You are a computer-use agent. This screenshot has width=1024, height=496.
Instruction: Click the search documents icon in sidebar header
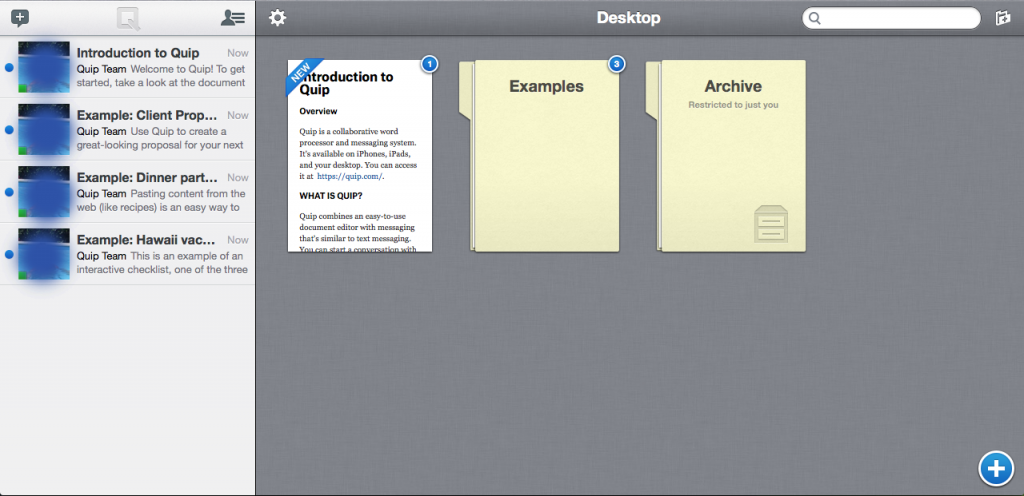point(129,19)
